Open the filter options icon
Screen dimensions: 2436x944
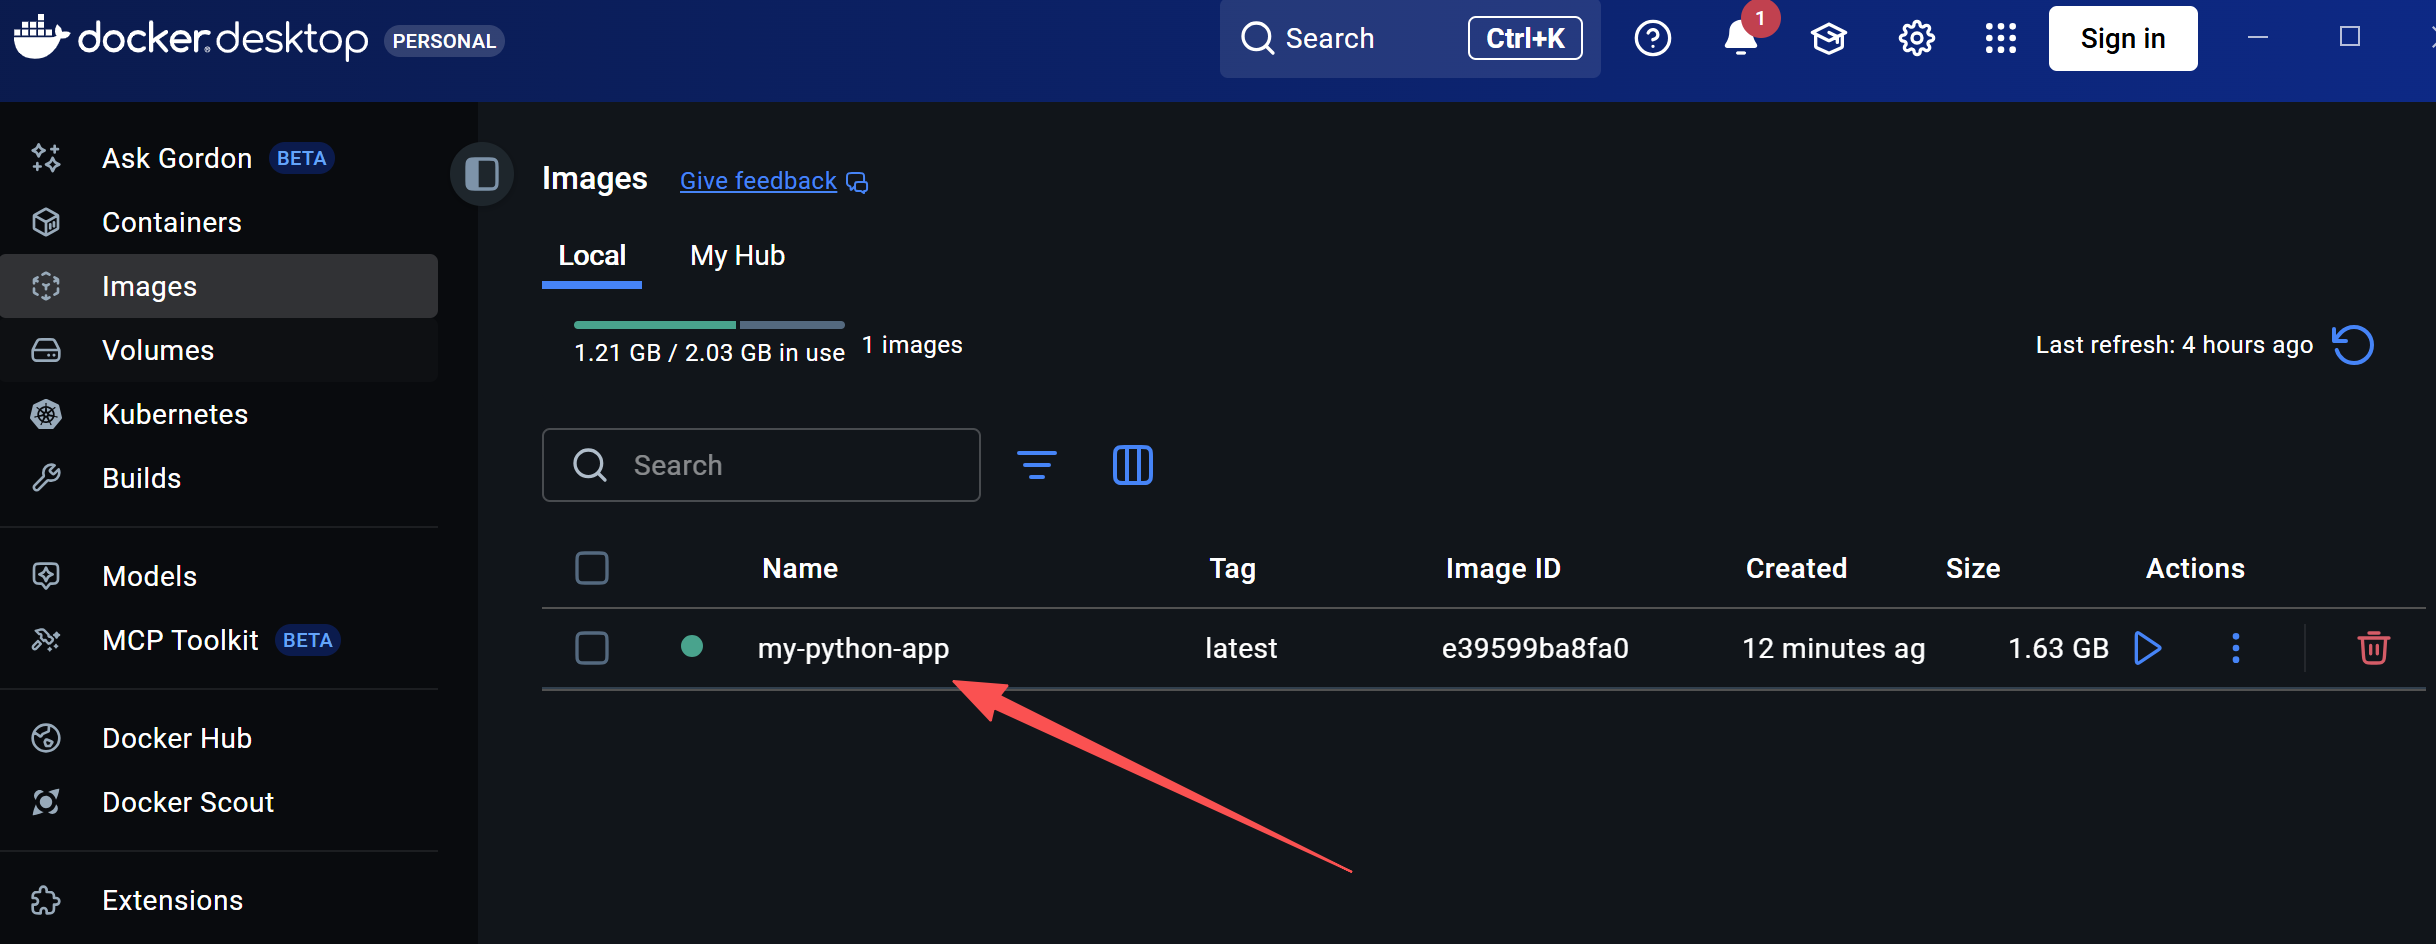tap(1037, 465)
